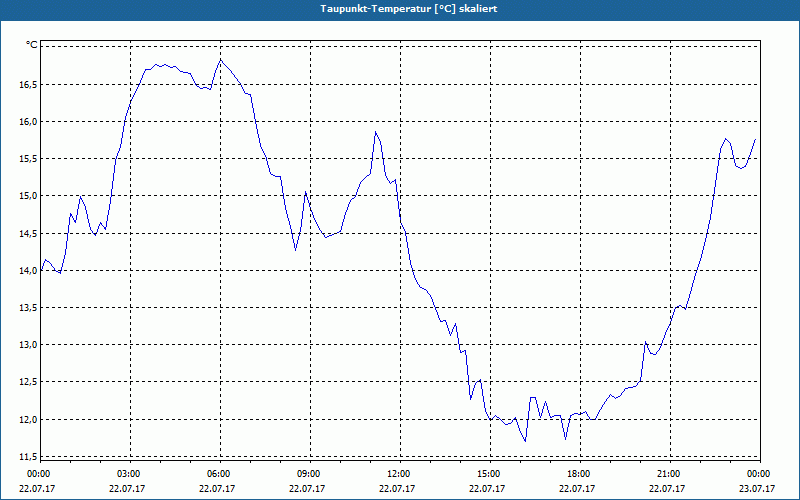Screen dimensions: 800x500
Task: Click the y-axis value 11,5
Action: (x=28, y=457)
